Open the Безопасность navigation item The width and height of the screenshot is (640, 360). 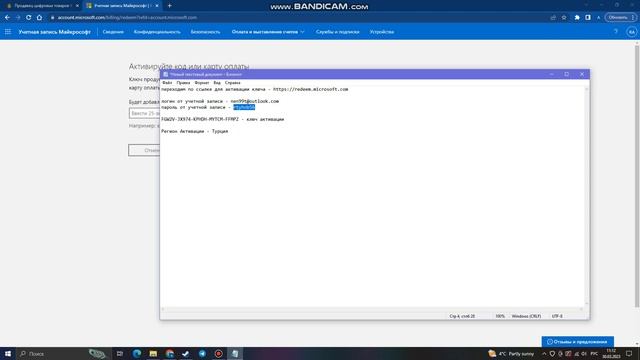205,32
